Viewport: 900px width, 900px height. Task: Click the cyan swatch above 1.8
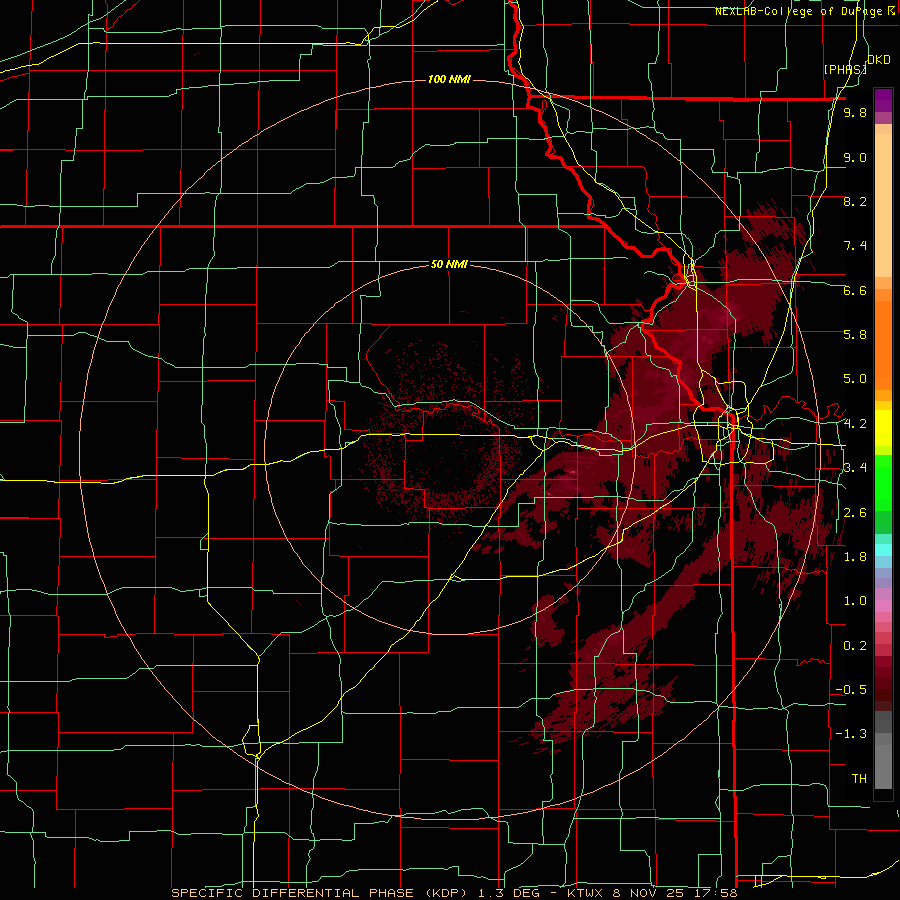[x=883, y=550]
